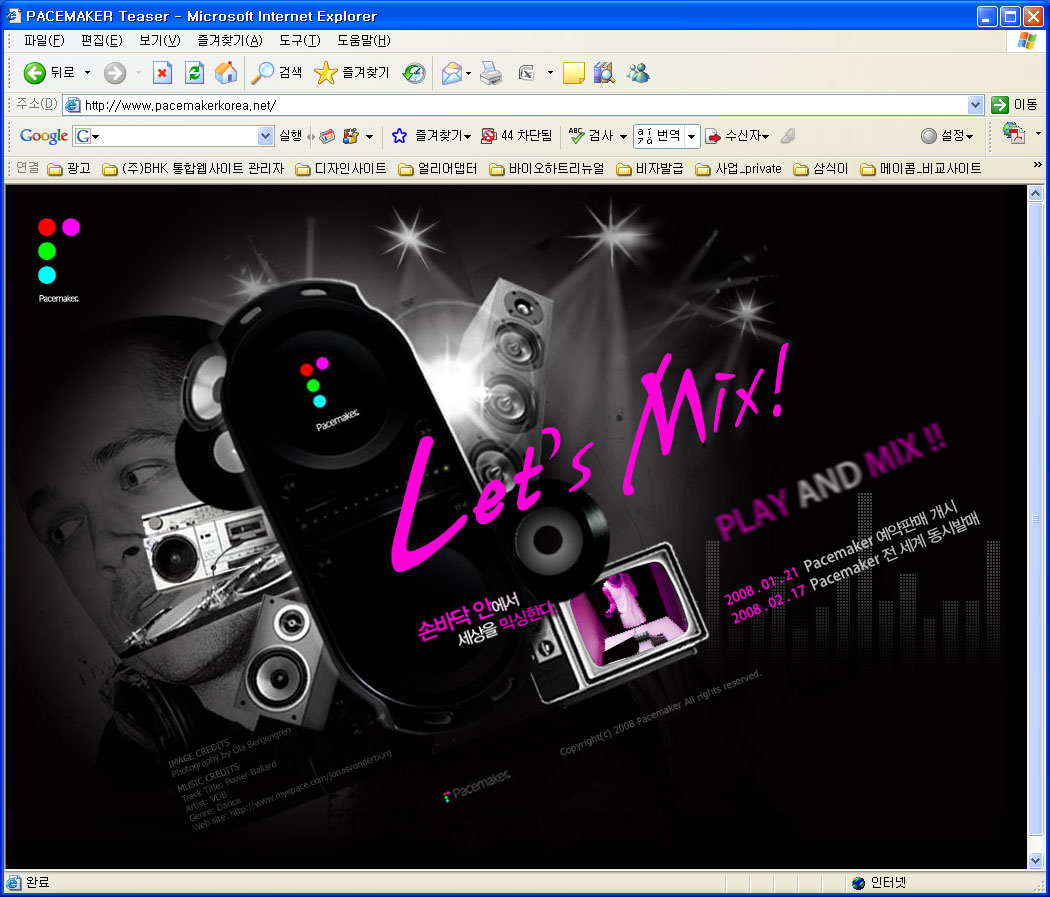Image resolution: width=1050 pixels, height=897 pixels.
Task: Click the translate 번역 button
Action: pyautogui.click(x=660, y=136)
